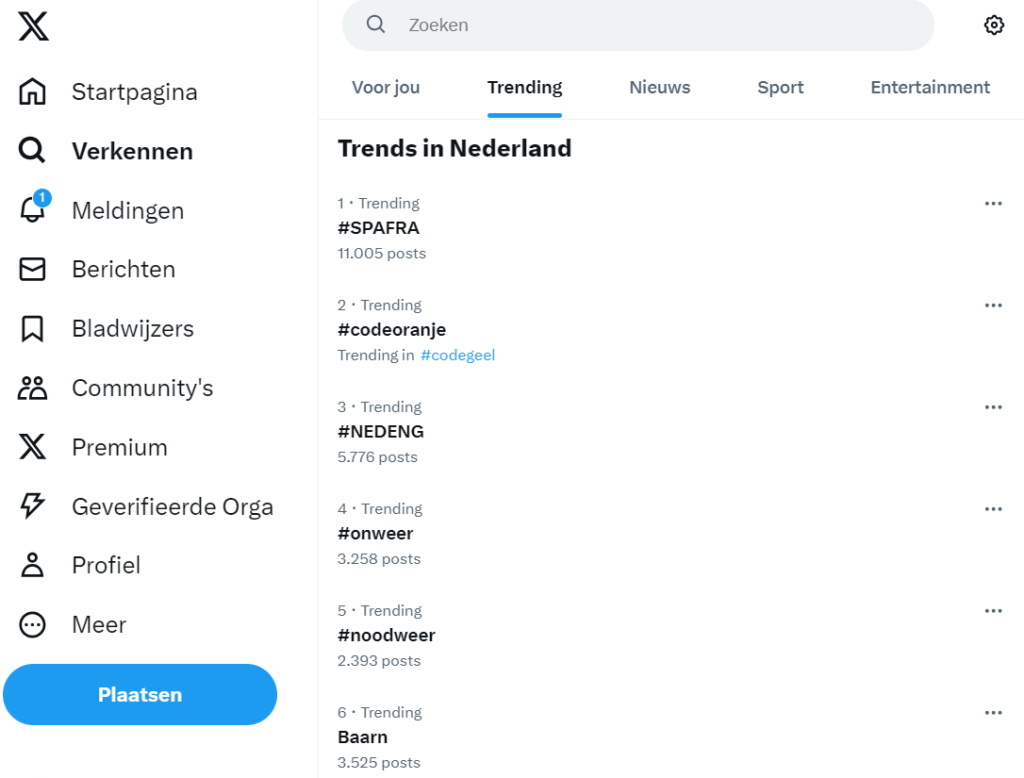
Task: Open Meldingen via the bell icon
Action: (33, 211)
